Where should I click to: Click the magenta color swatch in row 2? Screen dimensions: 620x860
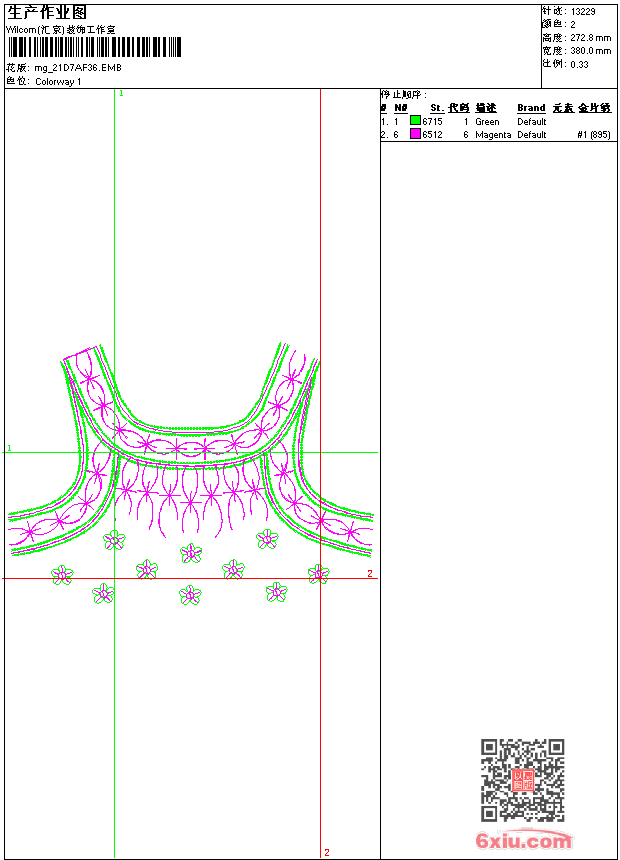415,134
